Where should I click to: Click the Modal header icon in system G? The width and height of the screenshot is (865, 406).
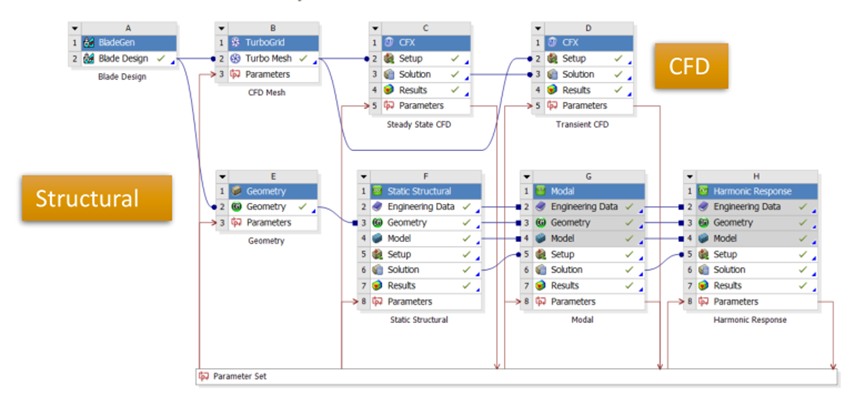coord(540,191)
